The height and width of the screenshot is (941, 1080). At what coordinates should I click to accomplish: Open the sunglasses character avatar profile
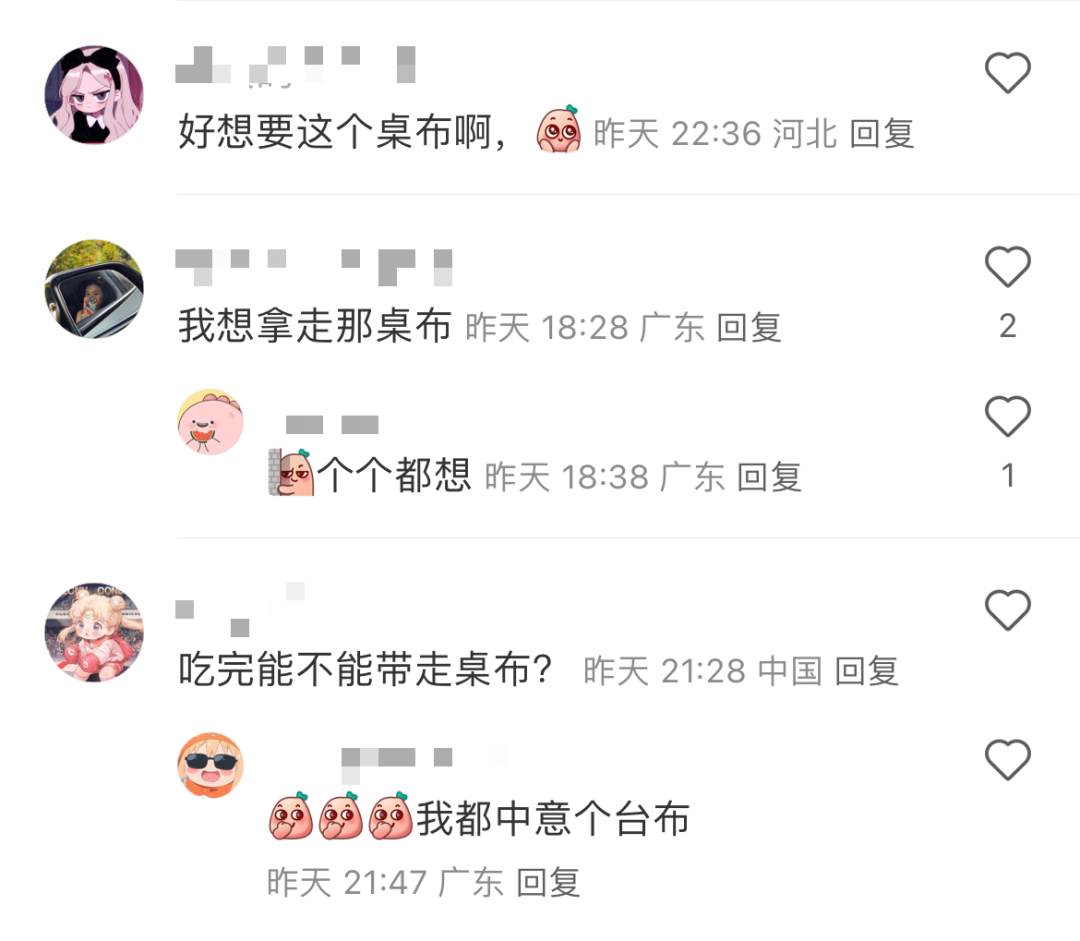pos(211,765)
